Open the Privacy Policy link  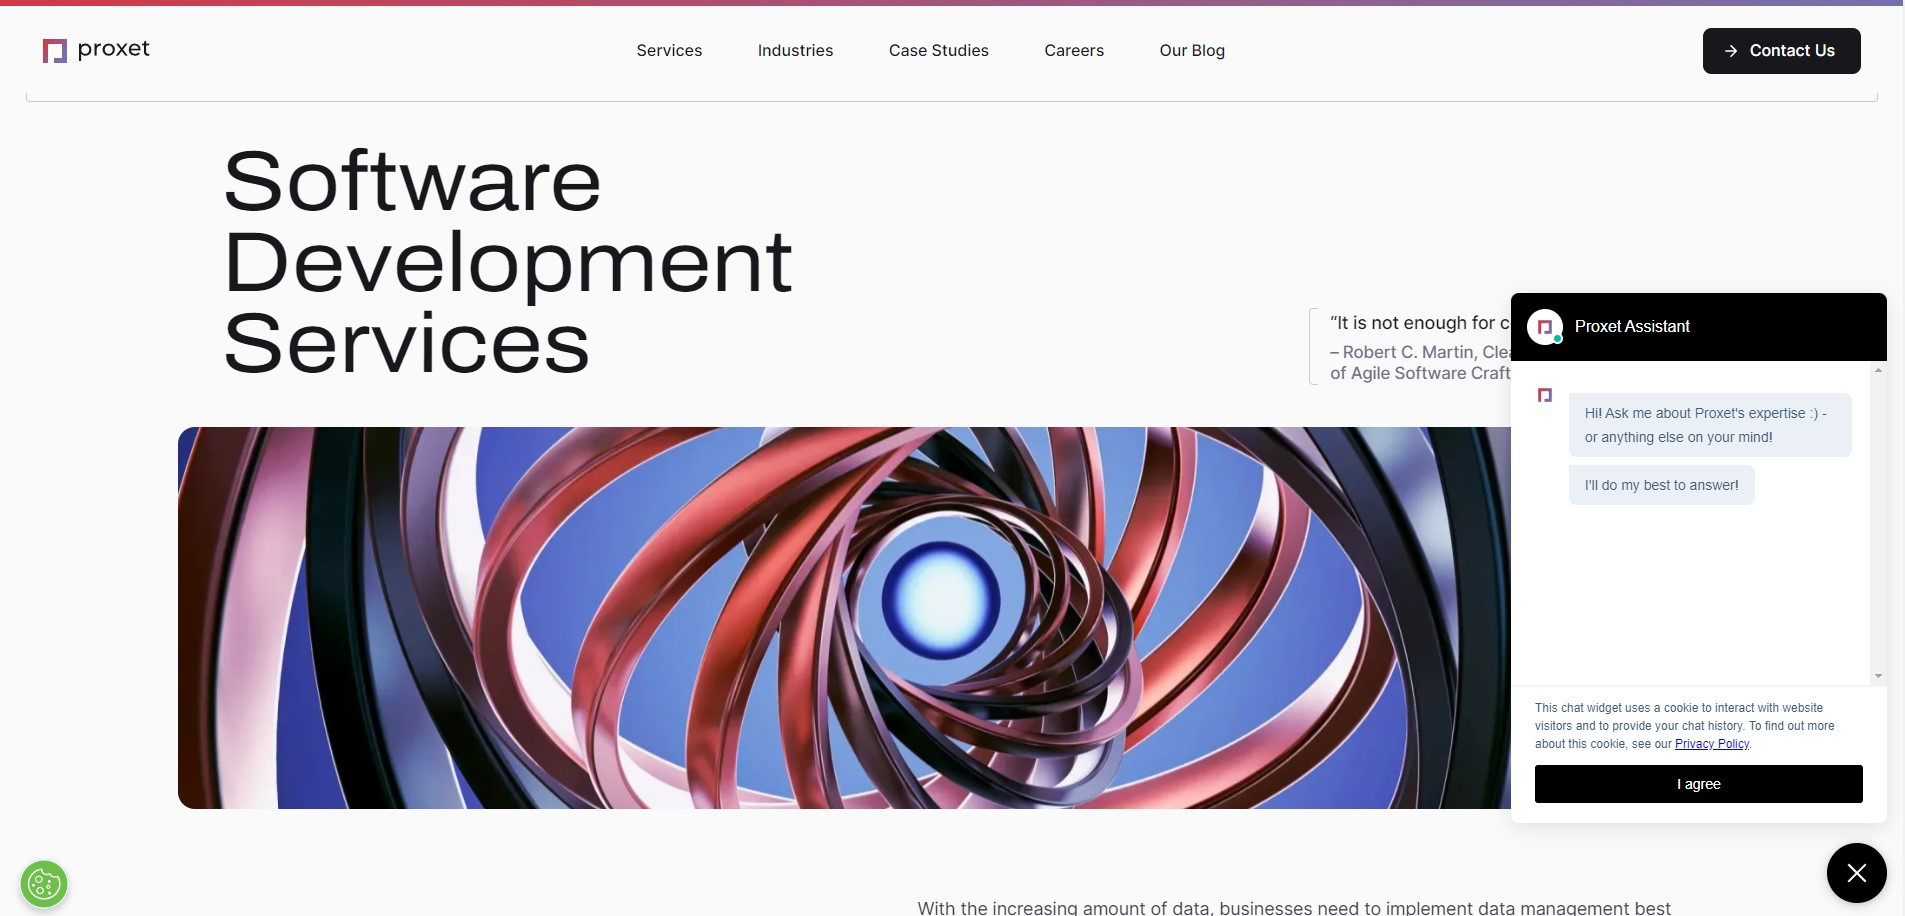(1711, 744)
